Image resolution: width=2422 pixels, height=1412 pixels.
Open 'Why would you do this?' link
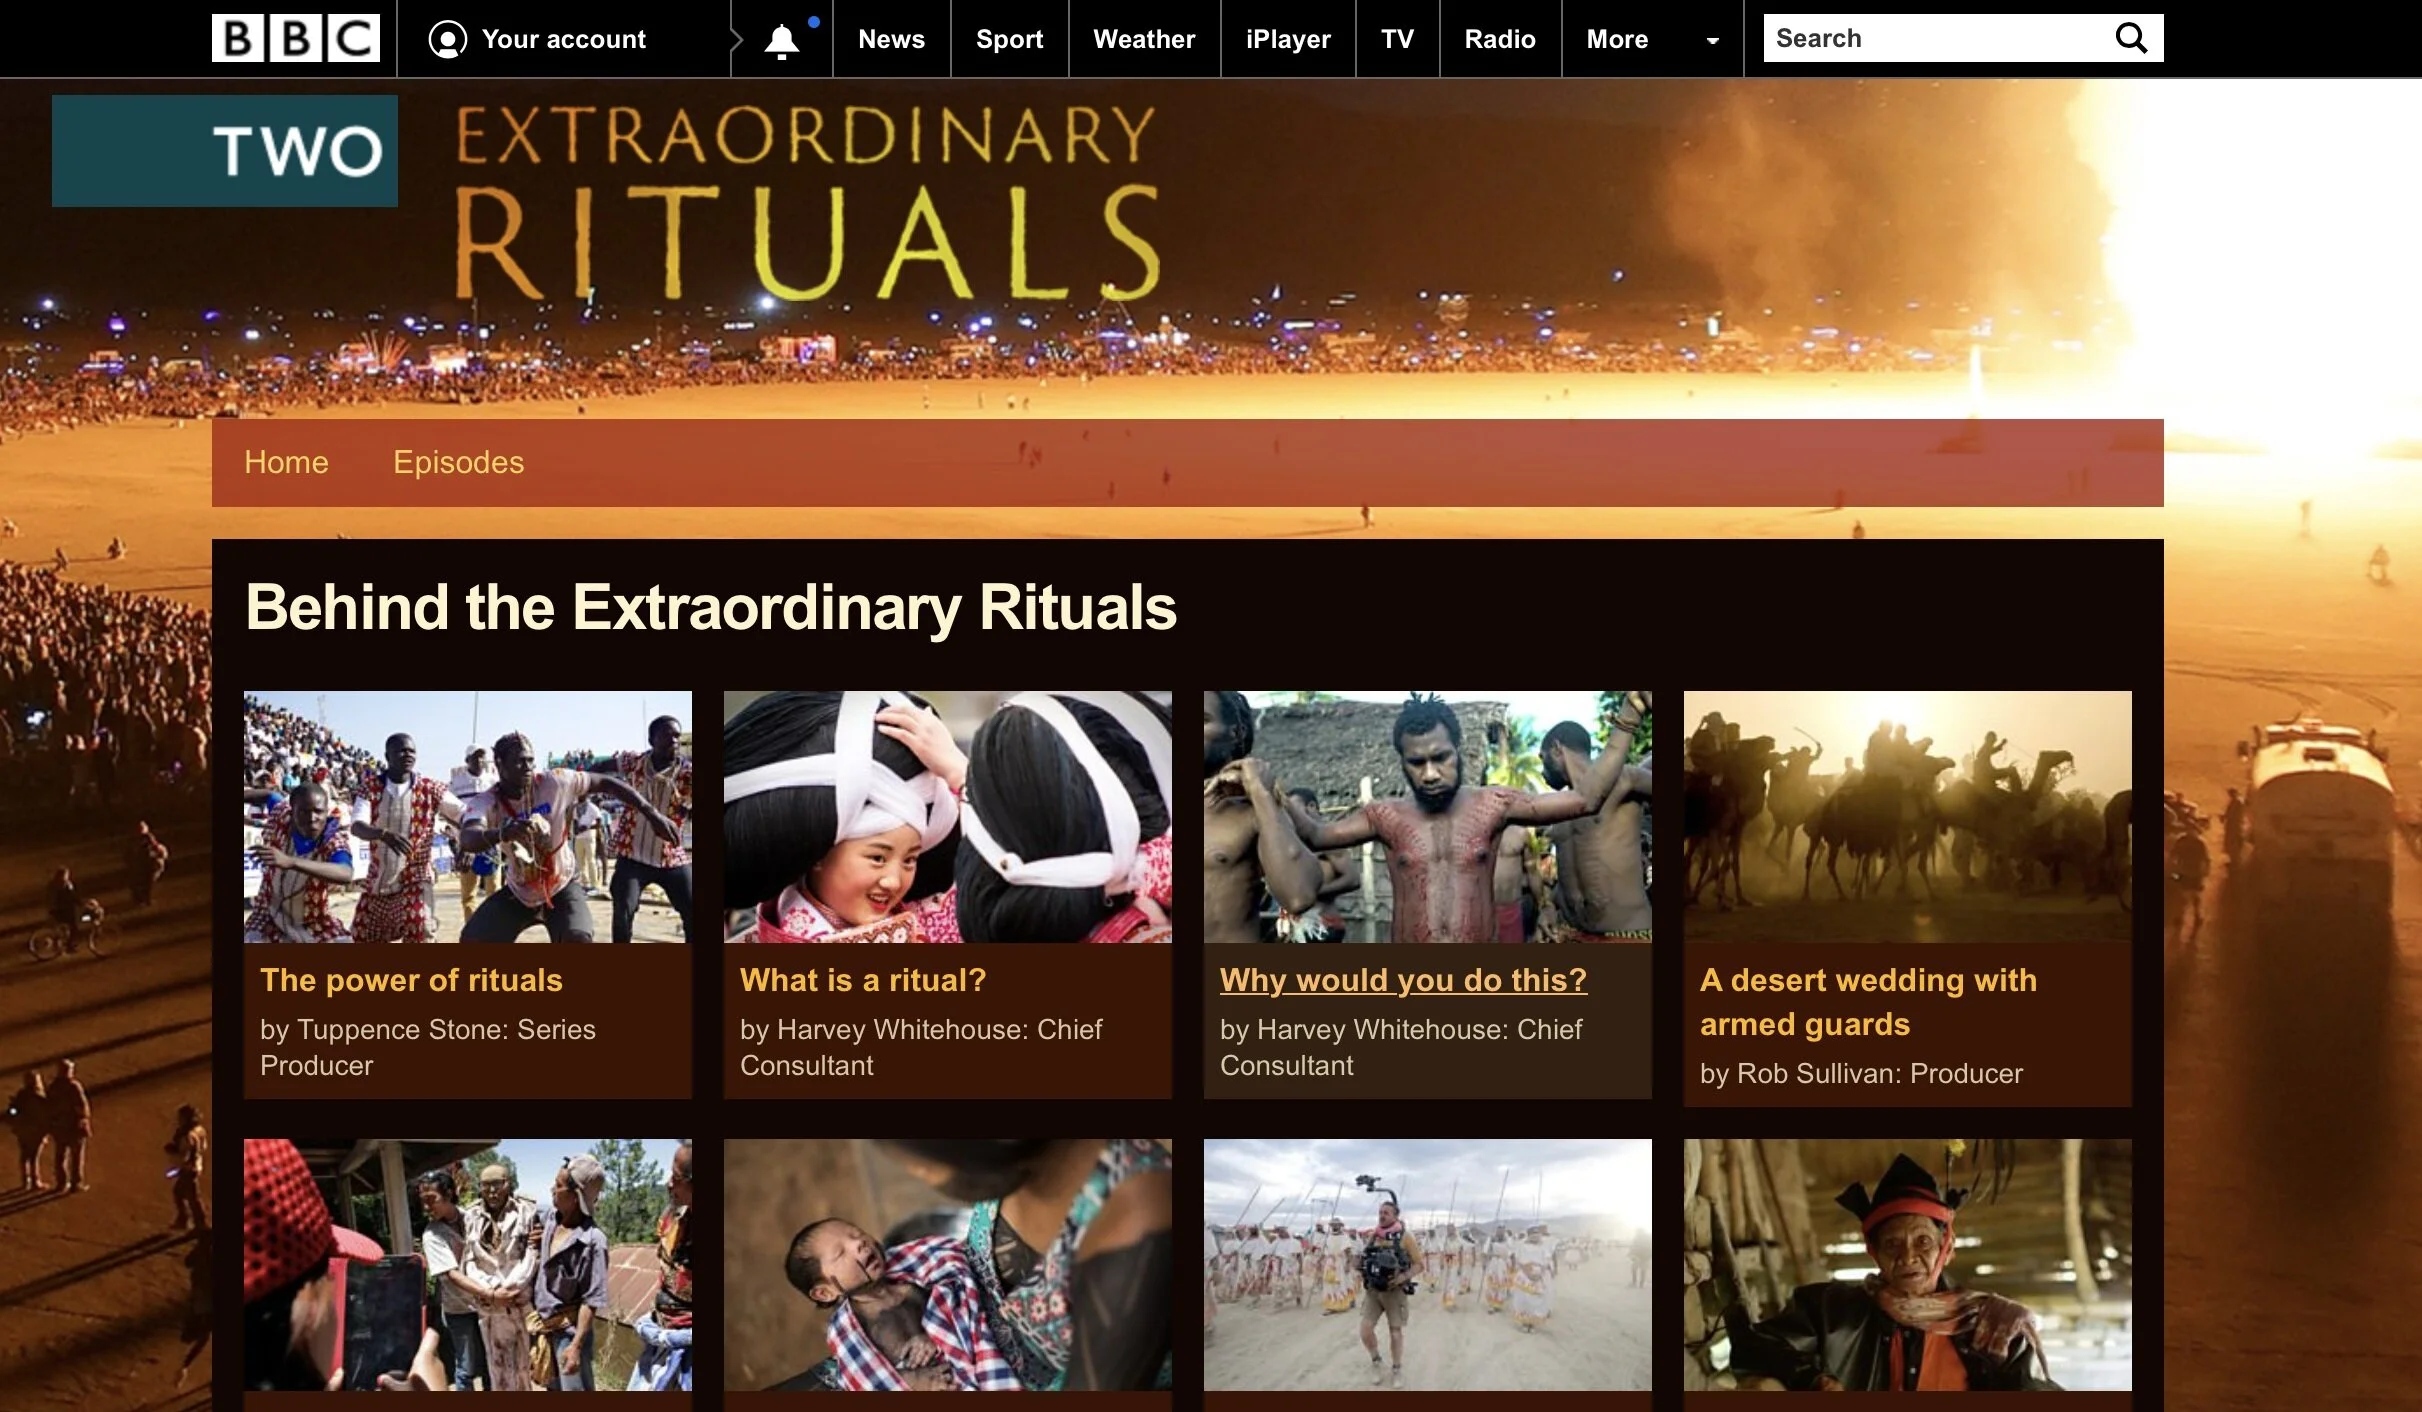click(1403, 980)
